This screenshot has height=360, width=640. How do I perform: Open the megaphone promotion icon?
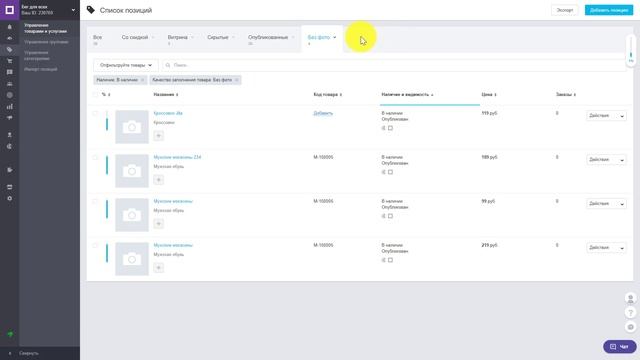(x=9, y=118)
